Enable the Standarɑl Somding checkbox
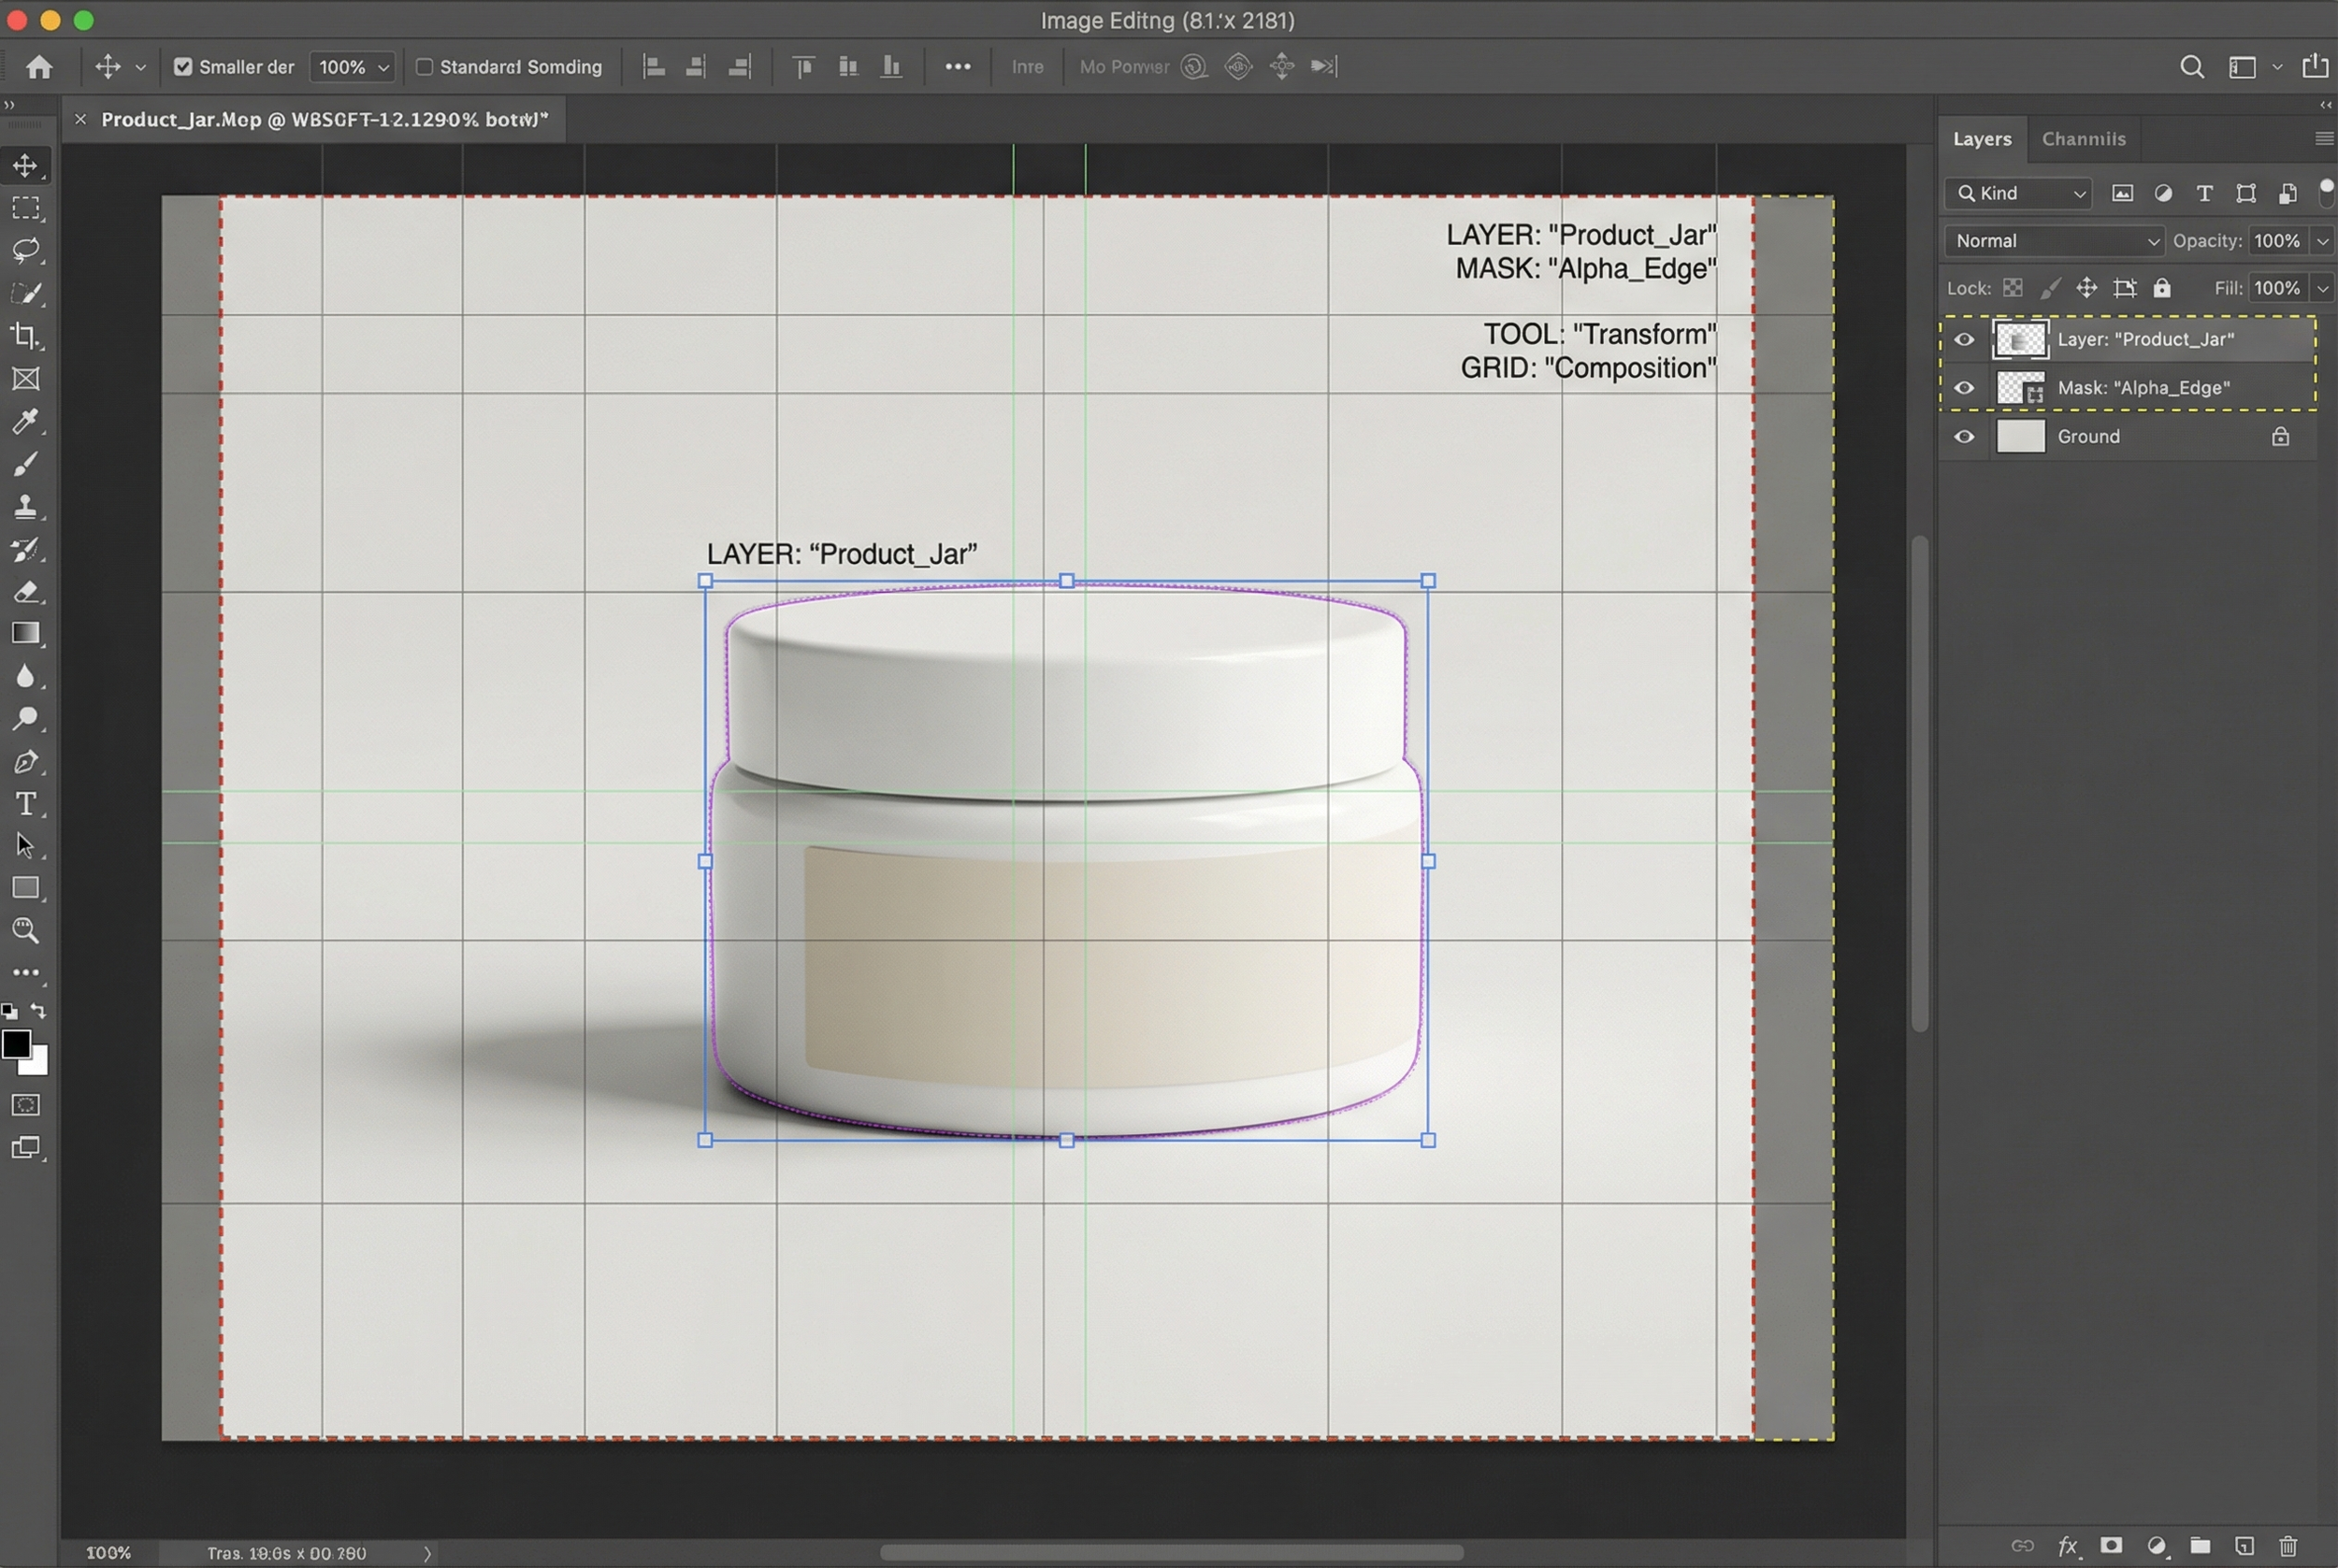This screenshot has width=2338, height=1568. pos(424,67)
